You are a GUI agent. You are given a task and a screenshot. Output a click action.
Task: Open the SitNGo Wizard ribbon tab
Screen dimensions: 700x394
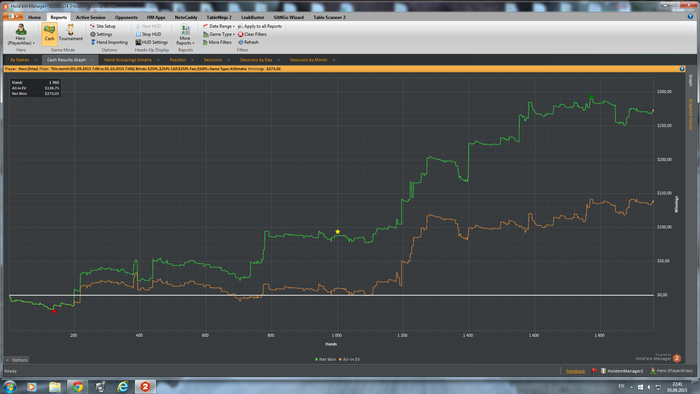[x=288, y=17]
